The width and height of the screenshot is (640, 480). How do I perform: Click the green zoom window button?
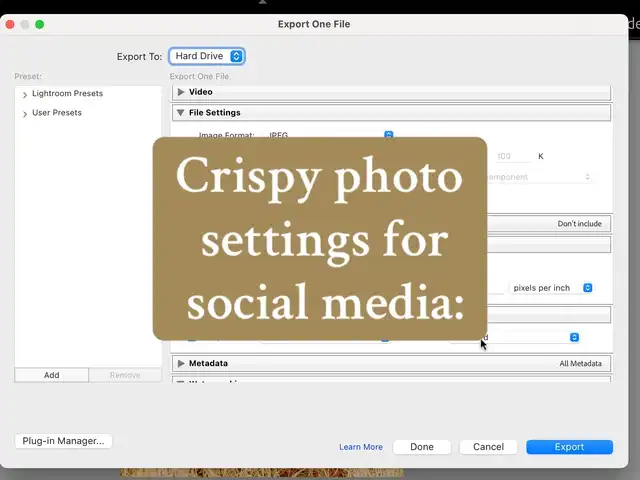pos(39,24)
